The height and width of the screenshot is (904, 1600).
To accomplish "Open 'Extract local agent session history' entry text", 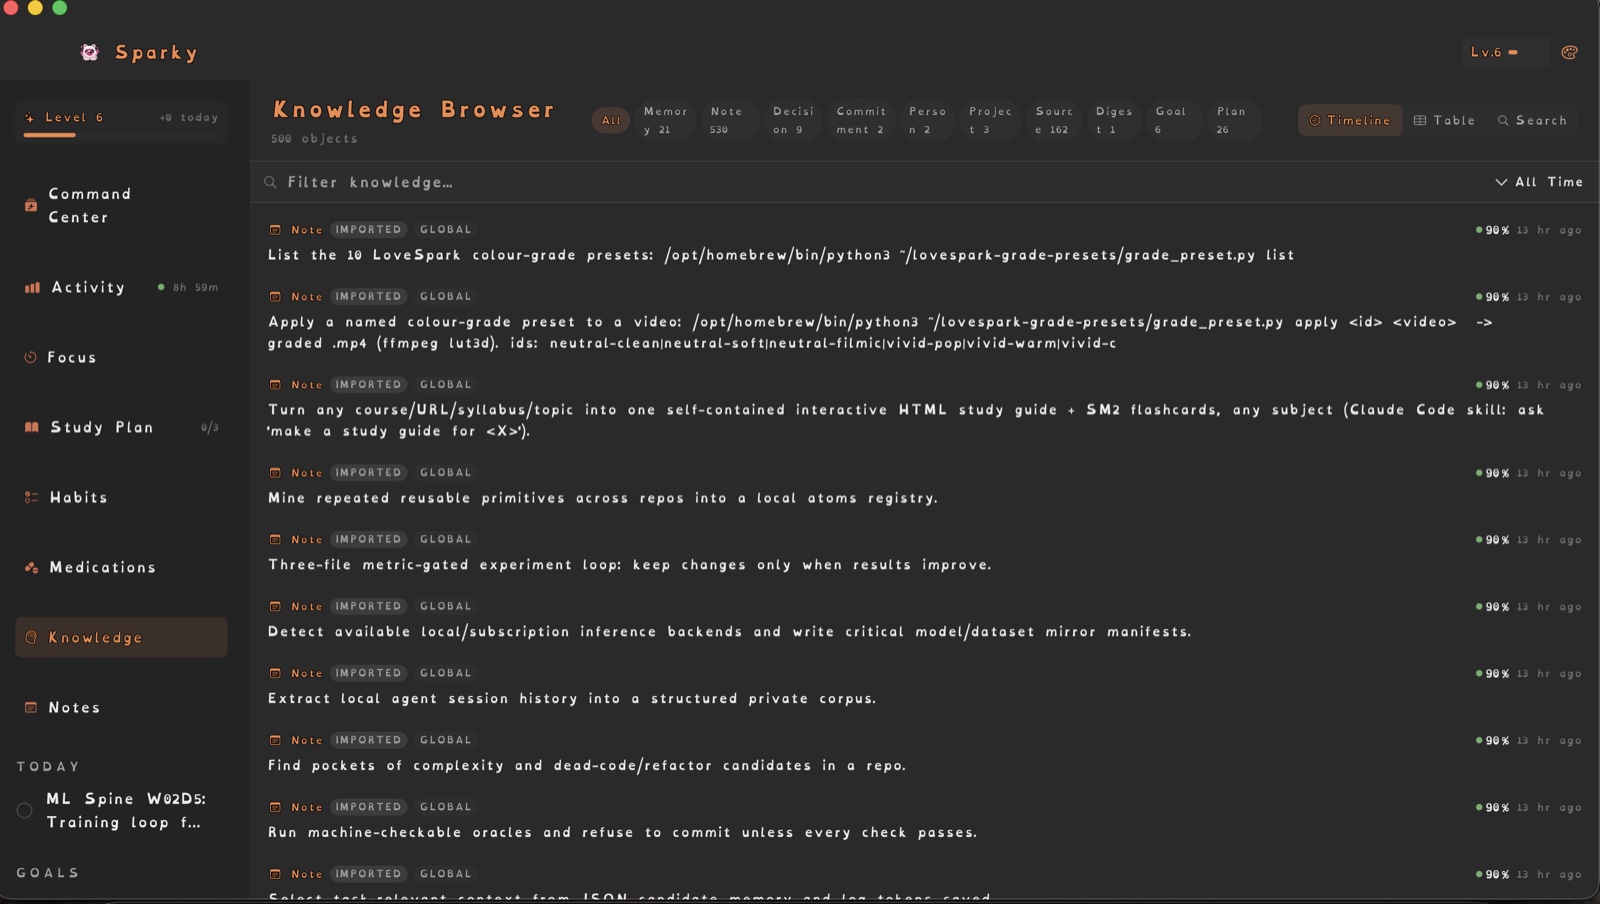I will (x=572, y=699).
